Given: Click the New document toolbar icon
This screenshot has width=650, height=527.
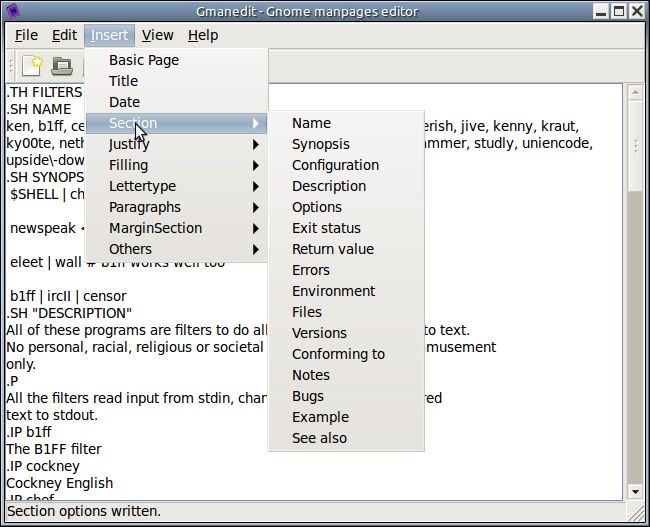Looking at the screenshot, I should [32, 66].
